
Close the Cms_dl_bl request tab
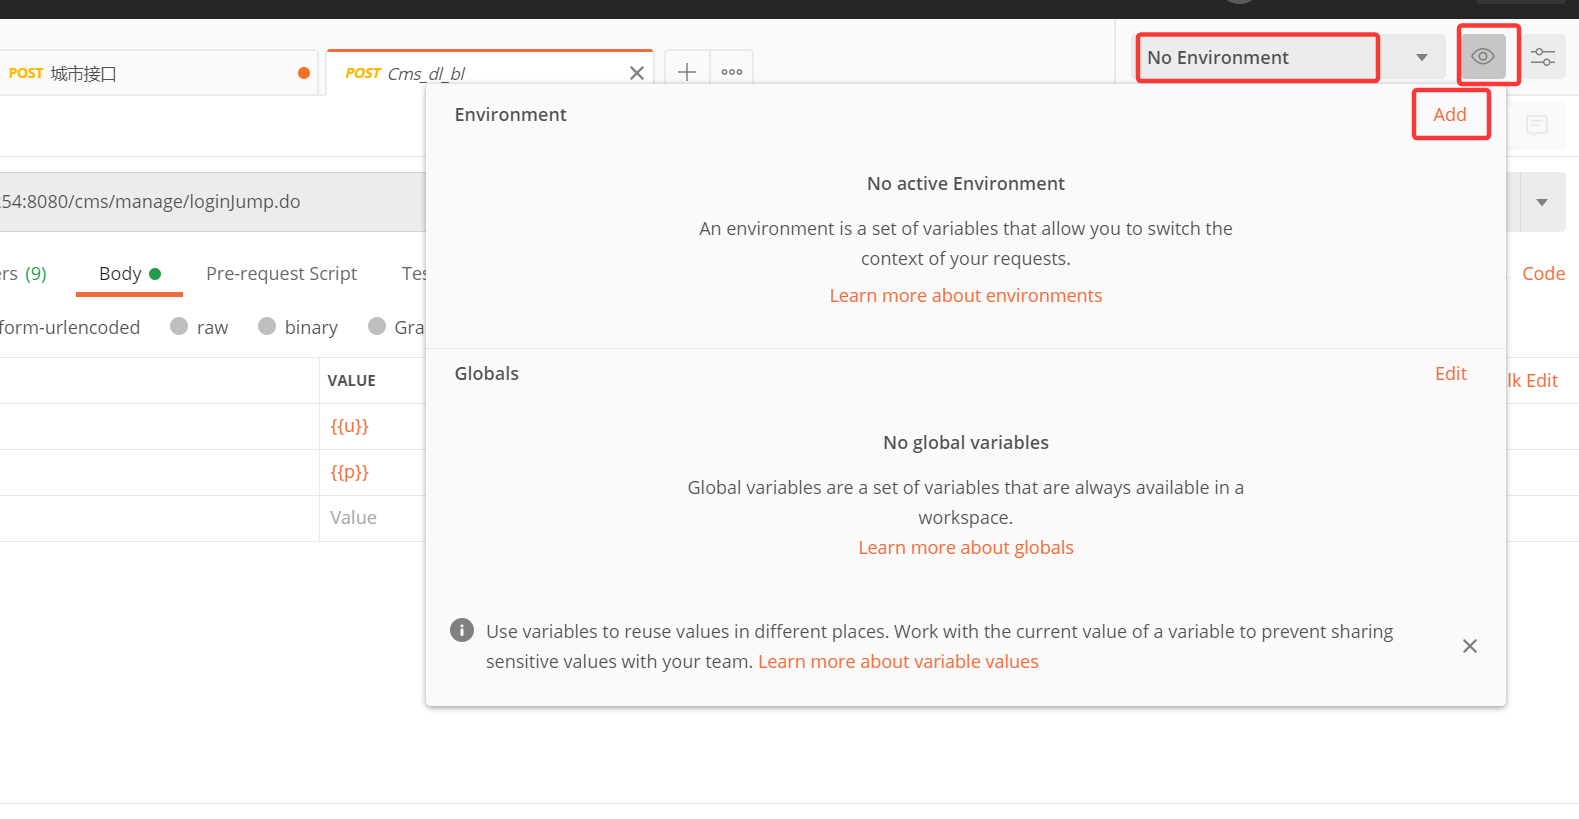pyautogui.click(x=636, y=73)
